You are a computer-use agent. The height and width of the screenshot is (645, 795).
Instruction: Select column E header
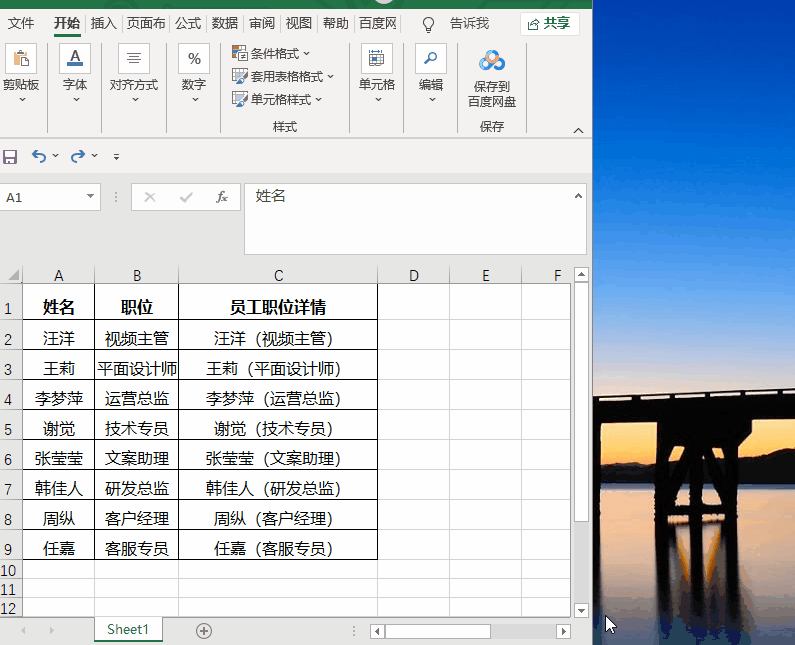pyautogui.click(x=486, y=275)
